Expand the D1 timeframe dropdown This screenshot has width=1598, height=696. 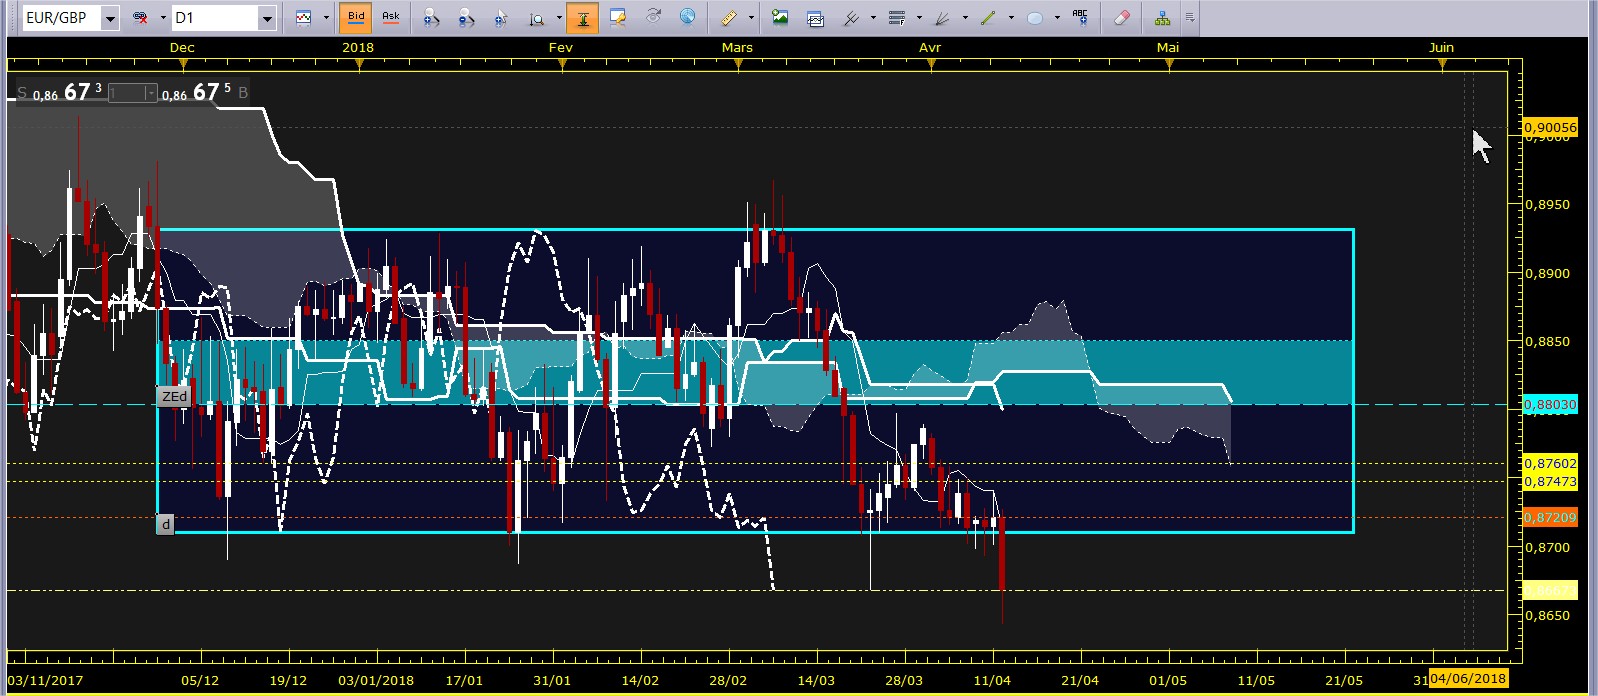pyautogui.click(x=266, y=18)
